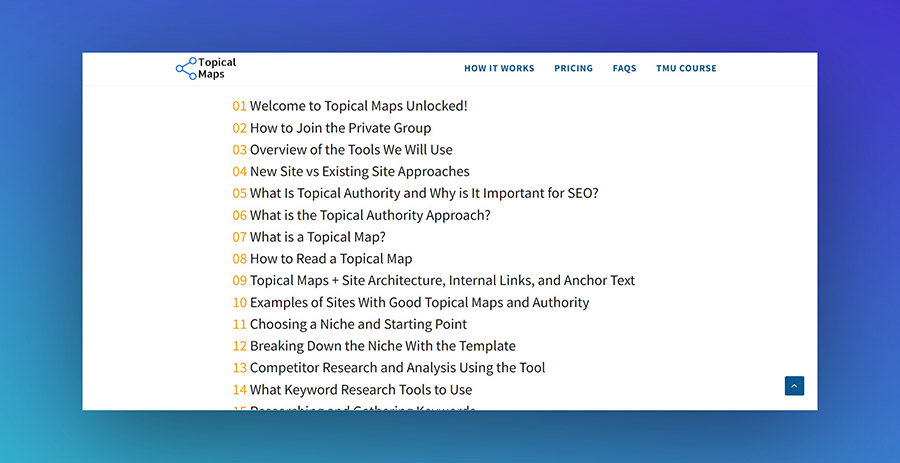Open the TMU COURSE menu item
This screenshot has height=463, width=900.
(686, 68)
